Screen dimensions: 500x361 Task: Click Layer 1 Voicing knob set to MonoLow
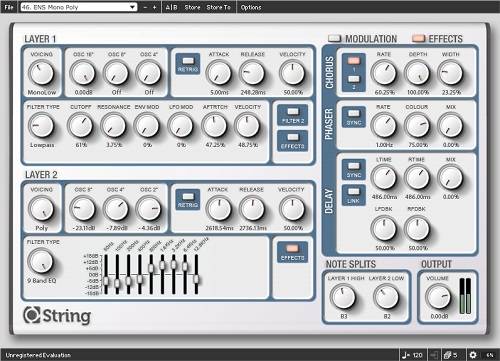41,73
